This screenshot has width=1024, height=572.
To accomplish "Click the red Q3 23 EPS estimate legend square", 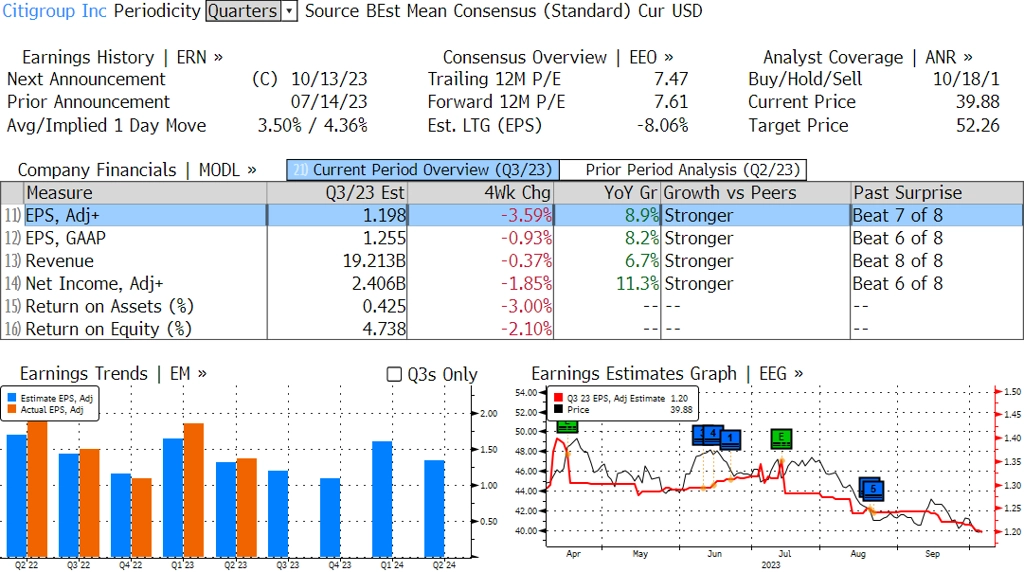I will point(558,398).
